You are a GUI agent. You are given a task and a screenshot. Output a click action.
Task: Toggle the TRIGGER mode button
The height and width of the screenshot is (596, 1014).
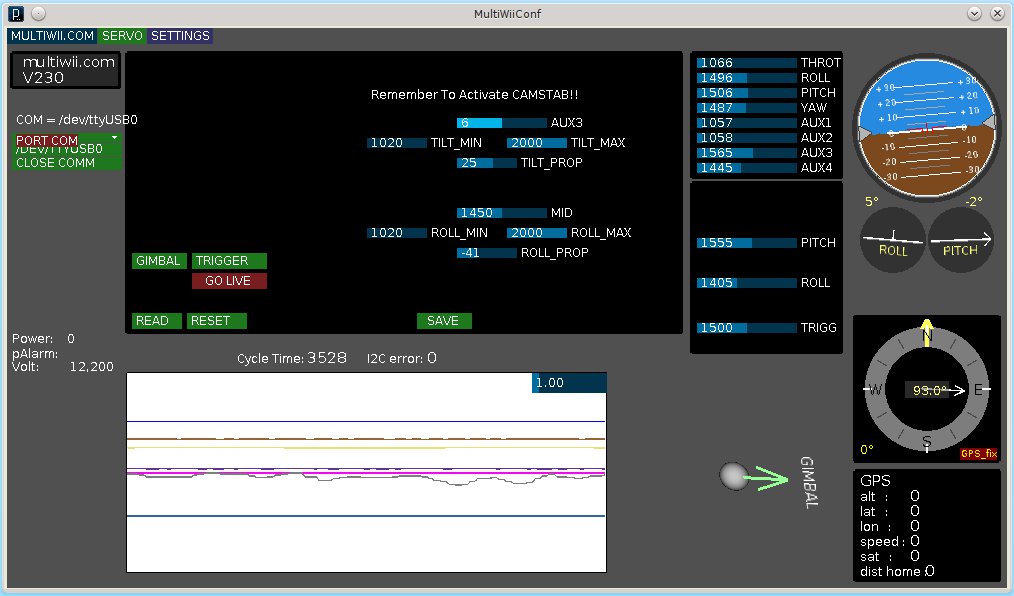229,261
